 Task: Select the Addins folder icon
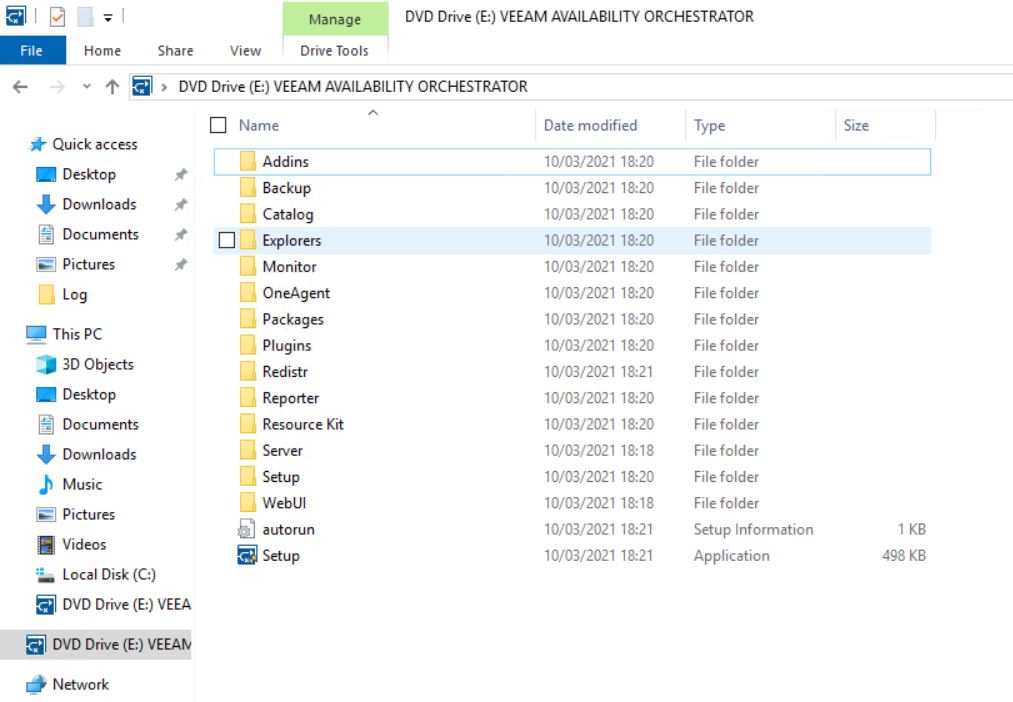click(248, 161)
